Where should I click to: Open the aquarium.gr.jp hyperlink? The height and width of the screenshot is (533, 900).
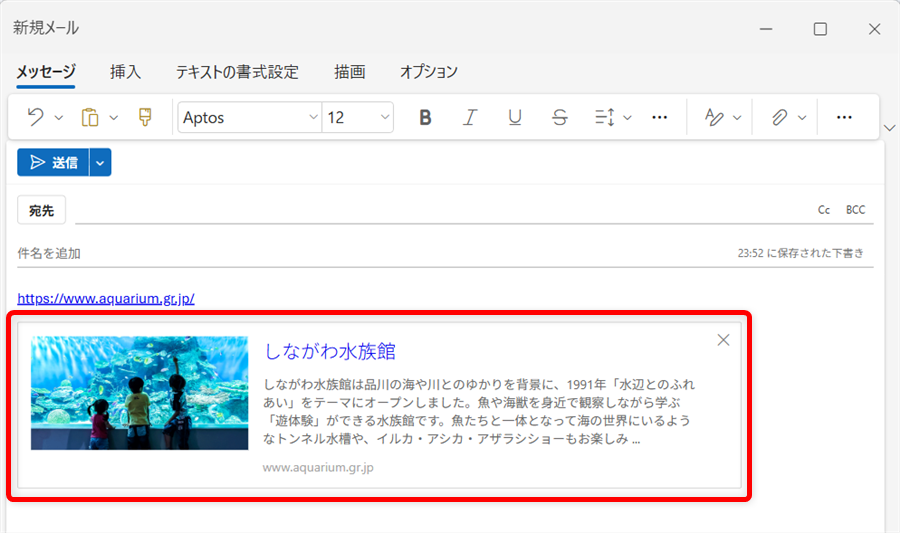[x=106, y=298]
